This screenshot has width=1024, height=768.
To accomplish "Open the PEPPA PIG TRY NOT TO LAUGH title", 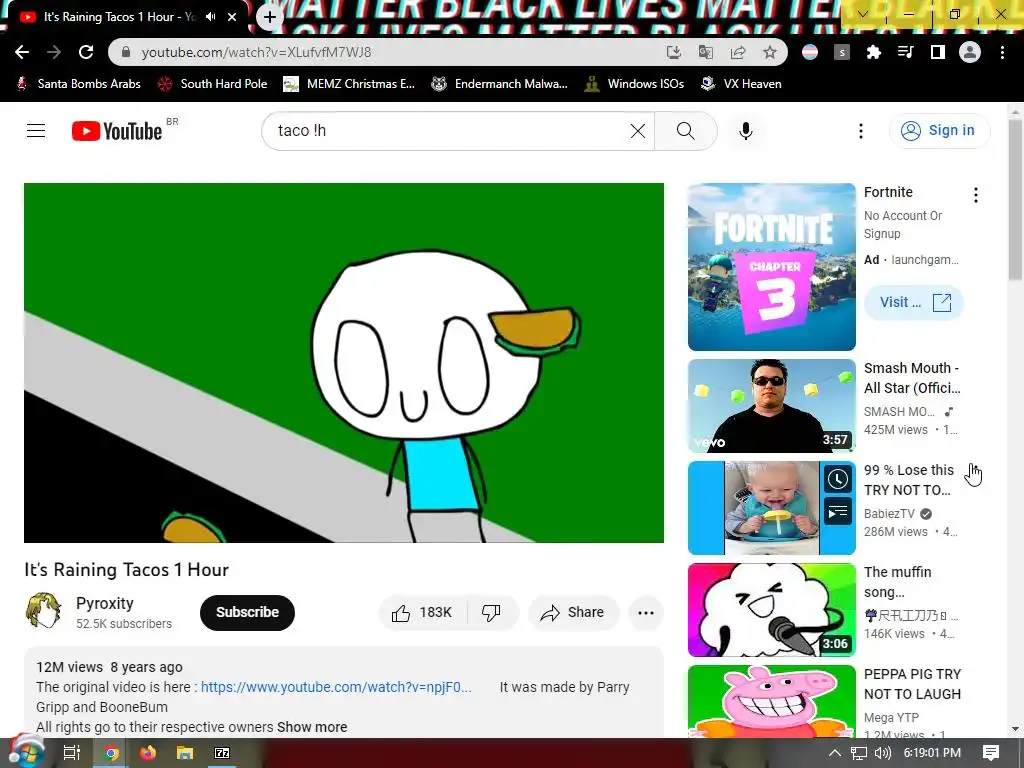I will point(912,684).
